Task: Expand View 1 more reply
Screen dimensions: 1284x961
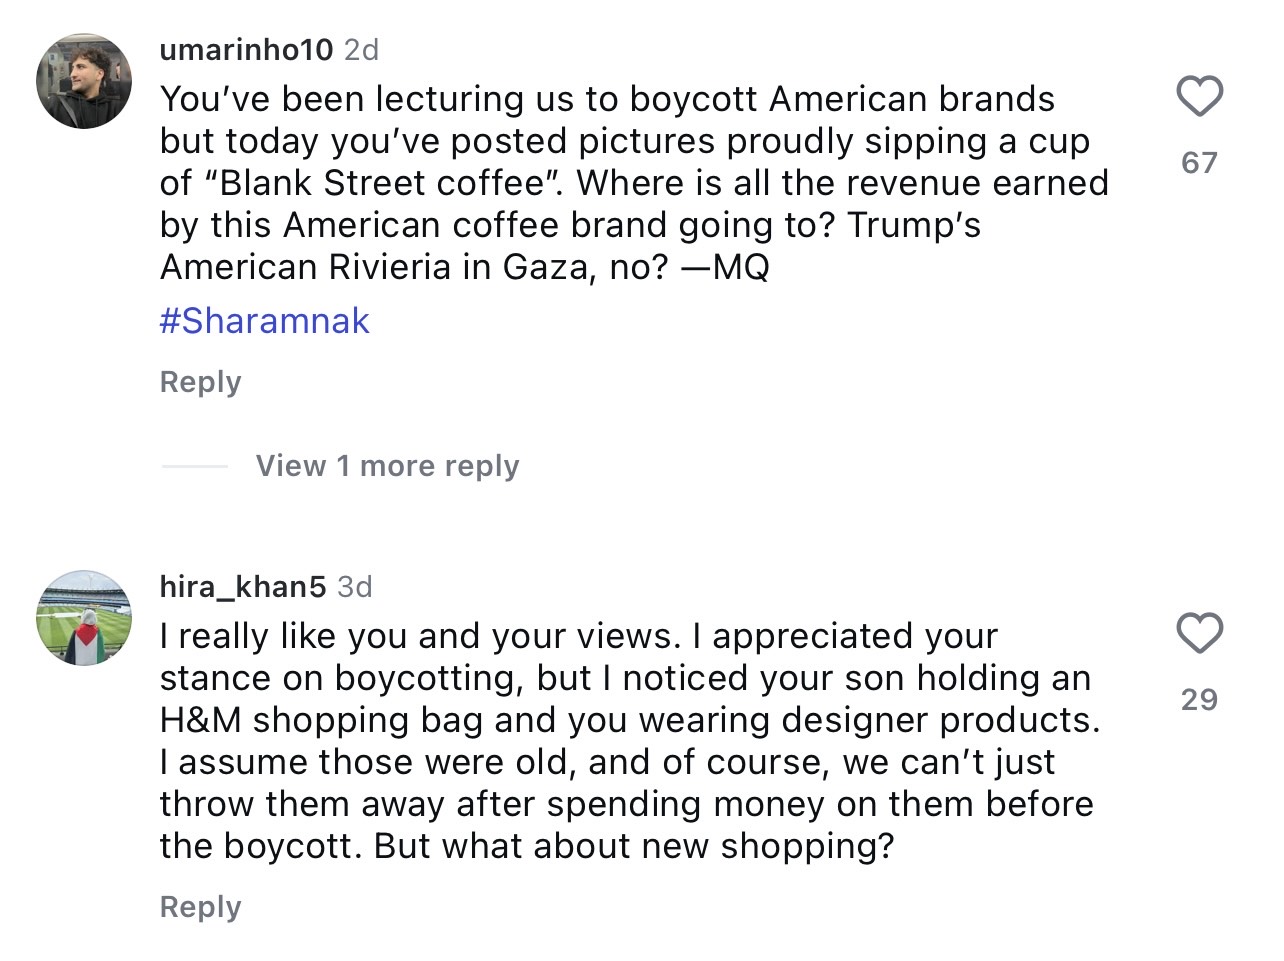Action: (x=387, y=466)
